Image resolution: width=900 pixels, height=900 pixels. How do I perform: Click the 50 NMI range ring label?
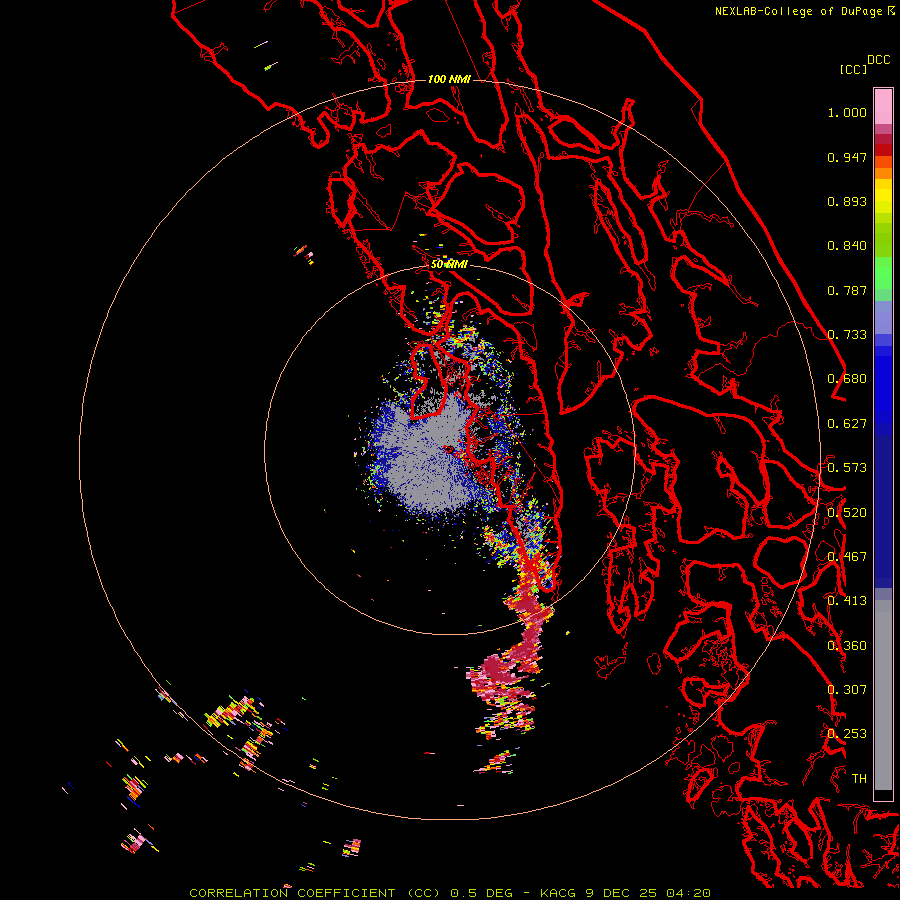point(449,264)
